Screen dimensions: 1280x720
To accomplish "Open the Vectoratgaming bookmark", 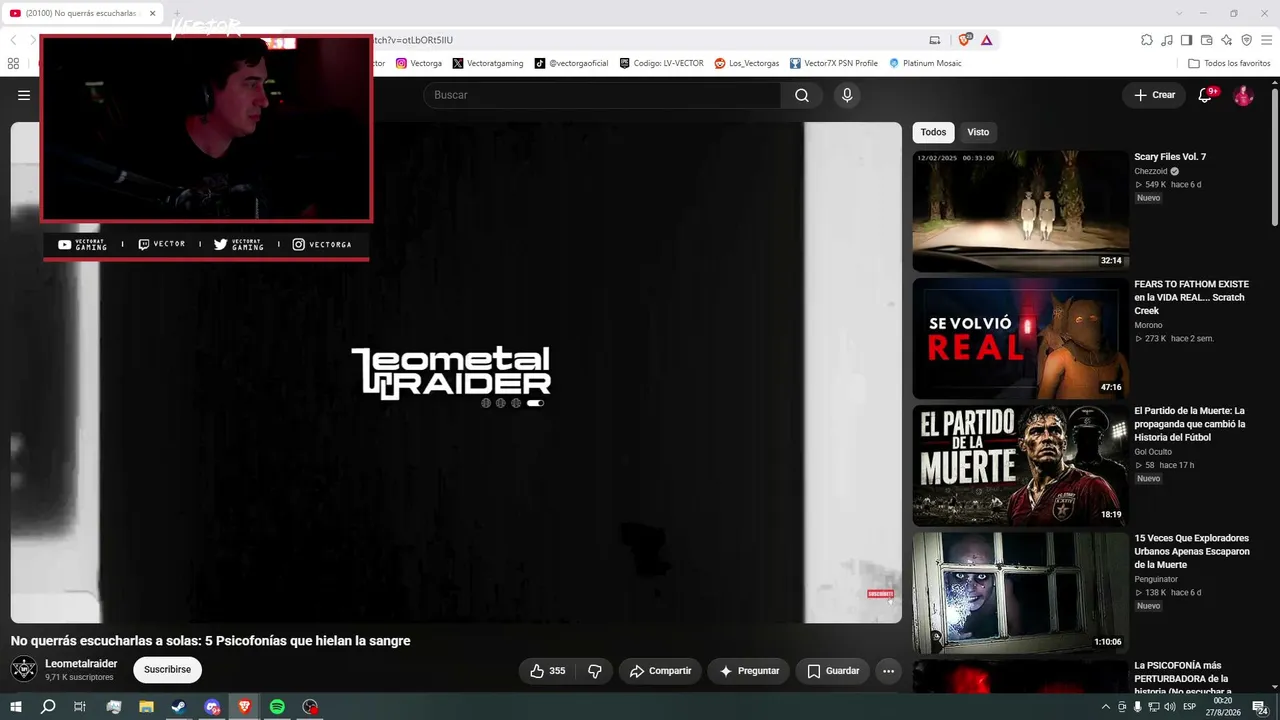I will 488,63.
